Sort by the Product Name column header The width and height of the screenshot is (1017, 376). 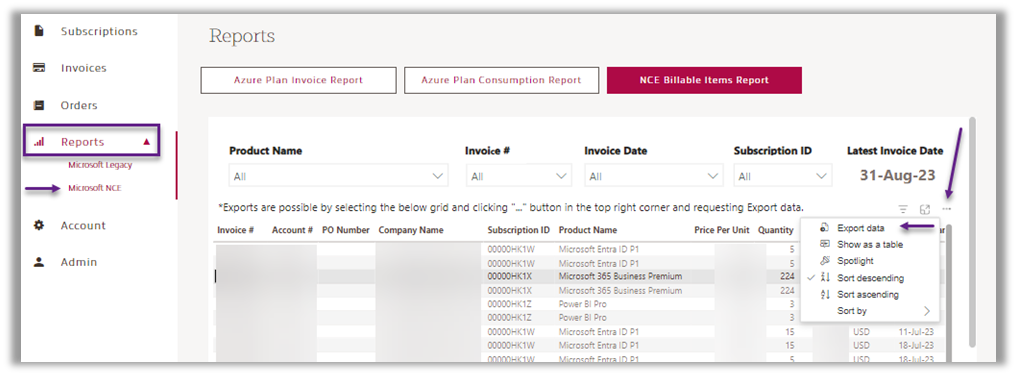click(588, 230)
